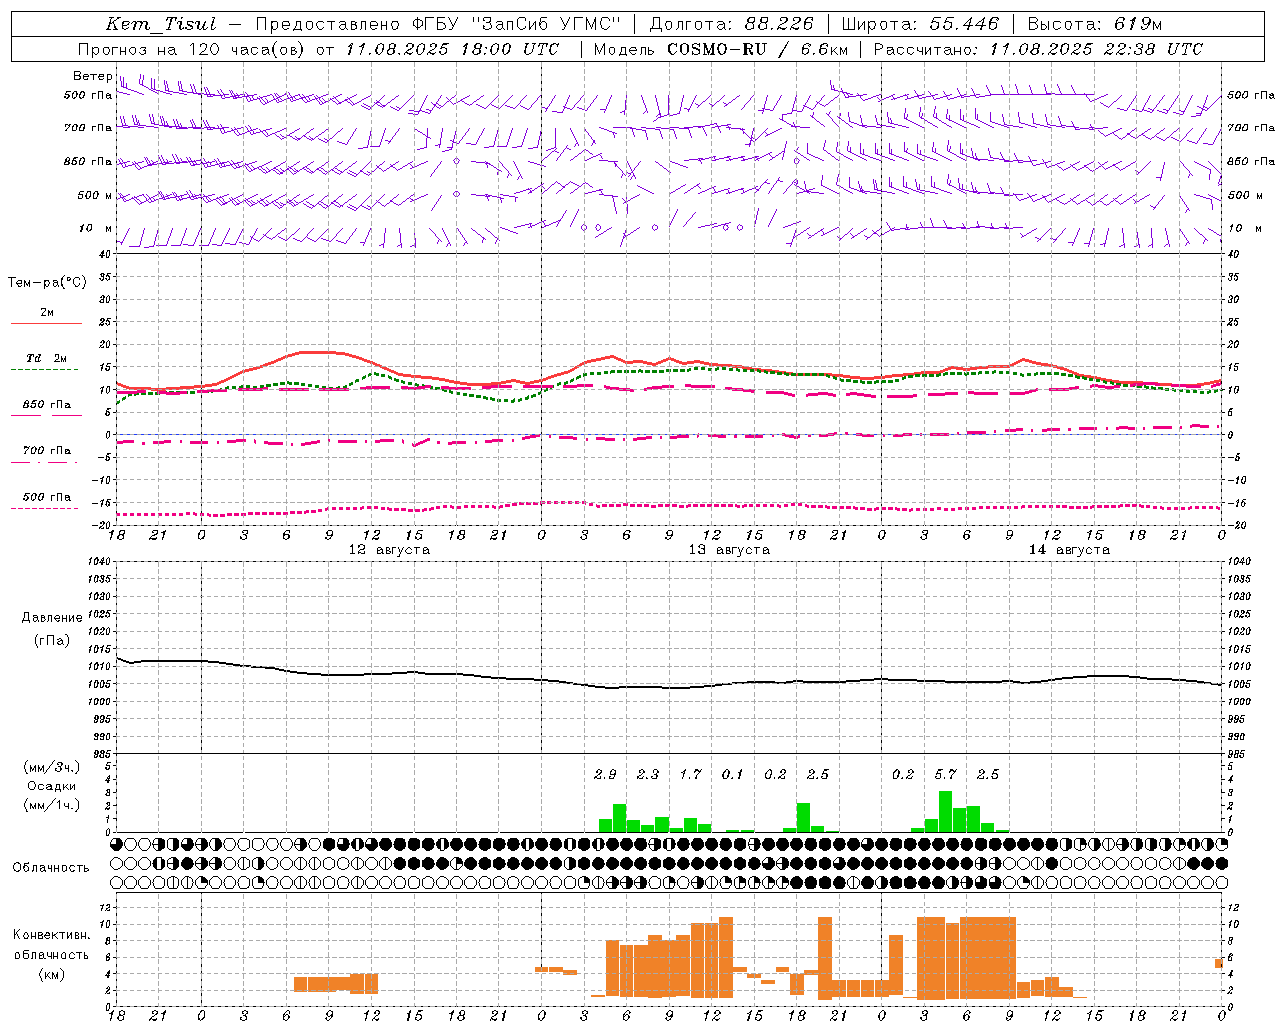Click the solid red 2м legend line
The height and width of the screenshot is (1024, 1280).
46,323
